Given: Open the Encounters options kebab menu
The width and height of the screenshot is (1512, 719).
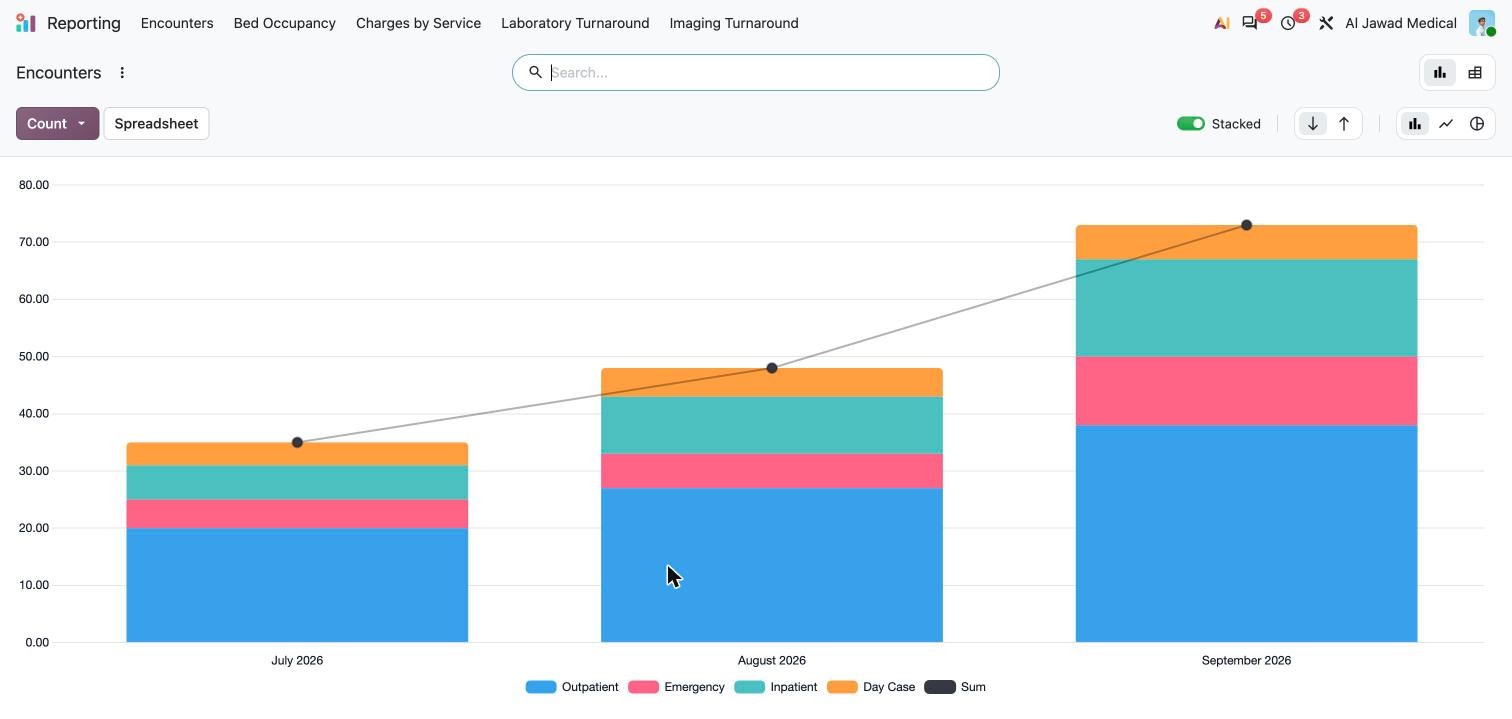Looking at the screenshot, I should [122, 73].
